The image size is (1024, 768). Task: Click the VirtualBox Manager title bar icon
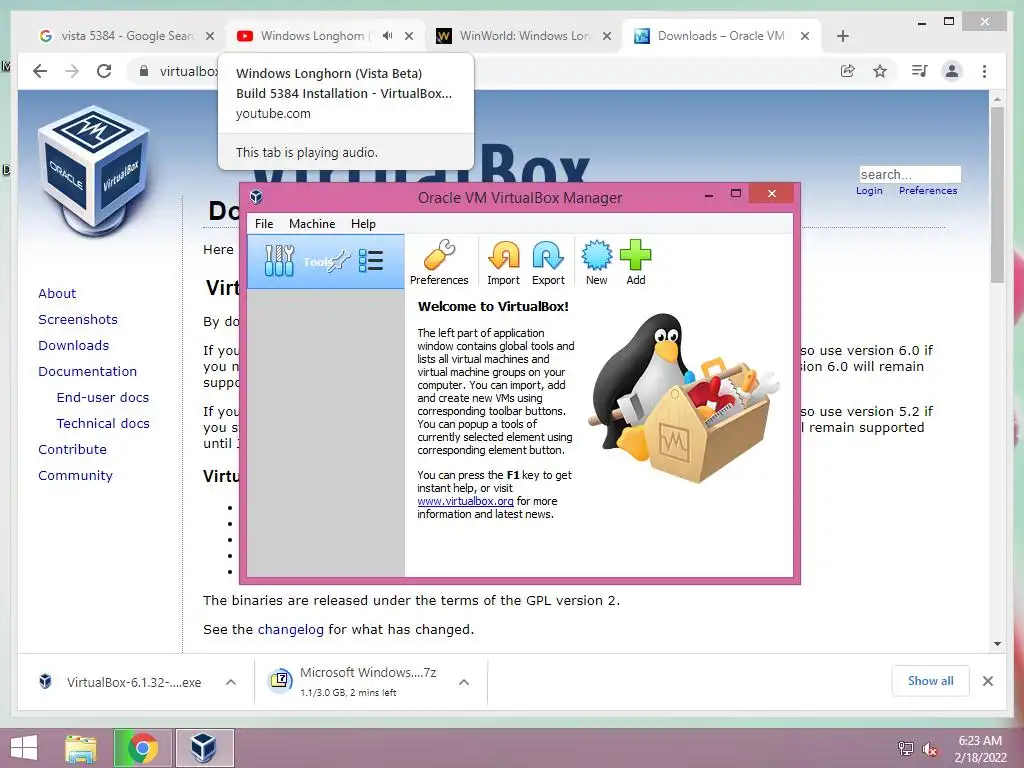coord(257,197)
